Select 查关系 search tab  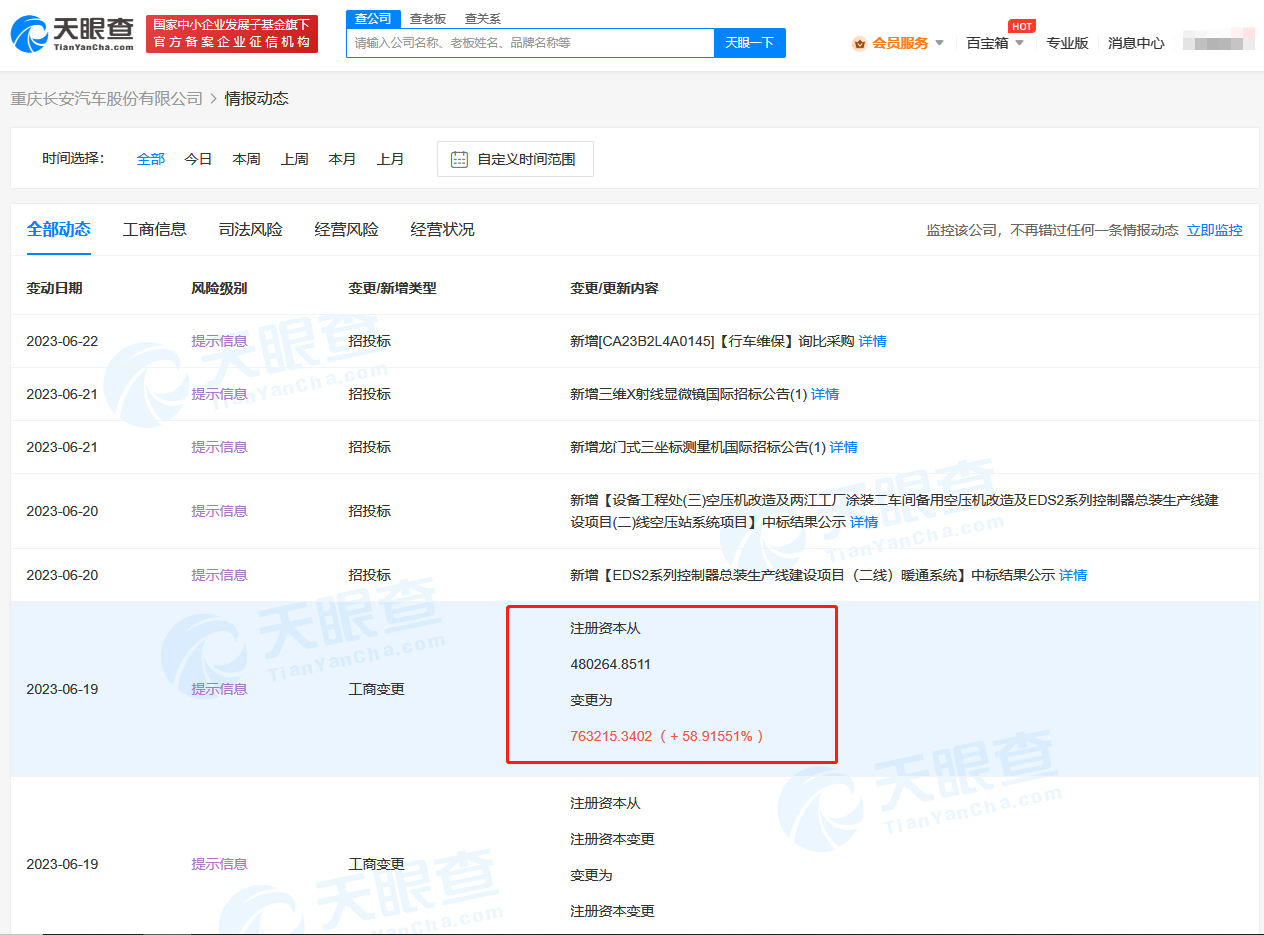pos(483,18)
